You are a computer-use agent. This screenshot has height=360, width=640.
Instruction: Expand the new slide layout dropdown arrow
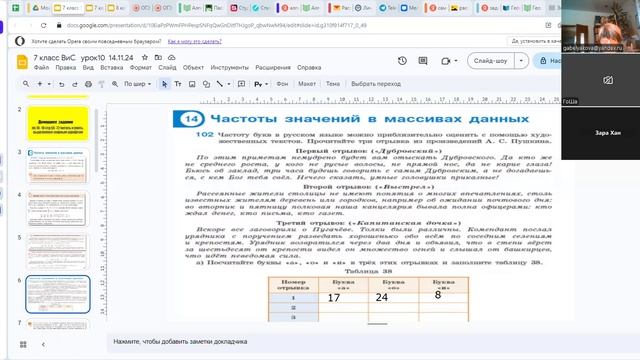[49, 84]
